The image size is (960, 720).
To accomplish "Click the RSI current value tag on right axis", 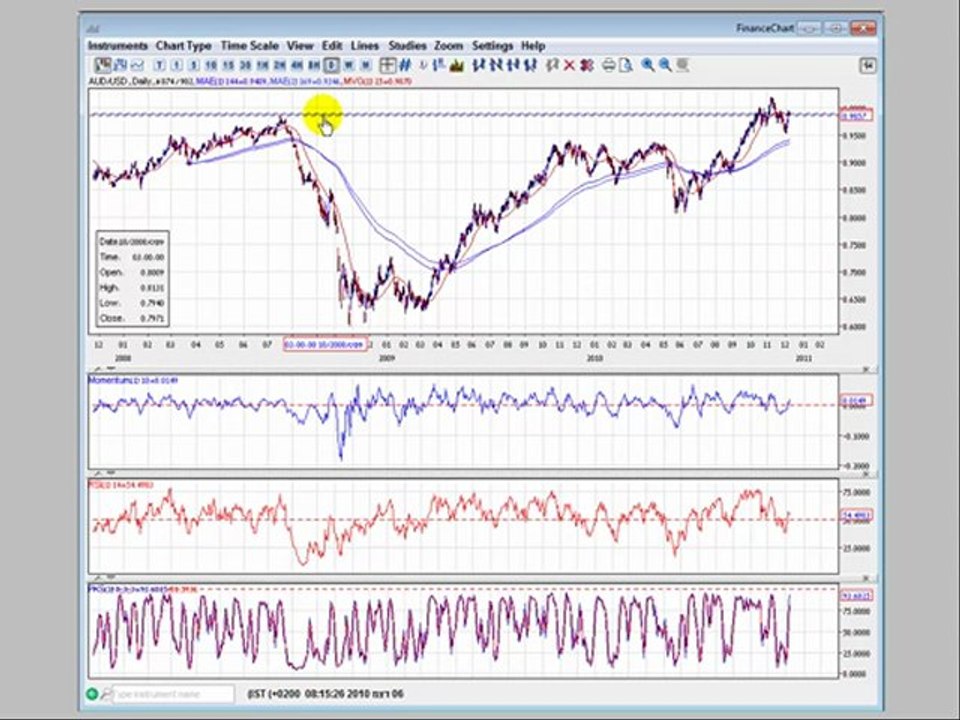I will [x=857, y=516].
